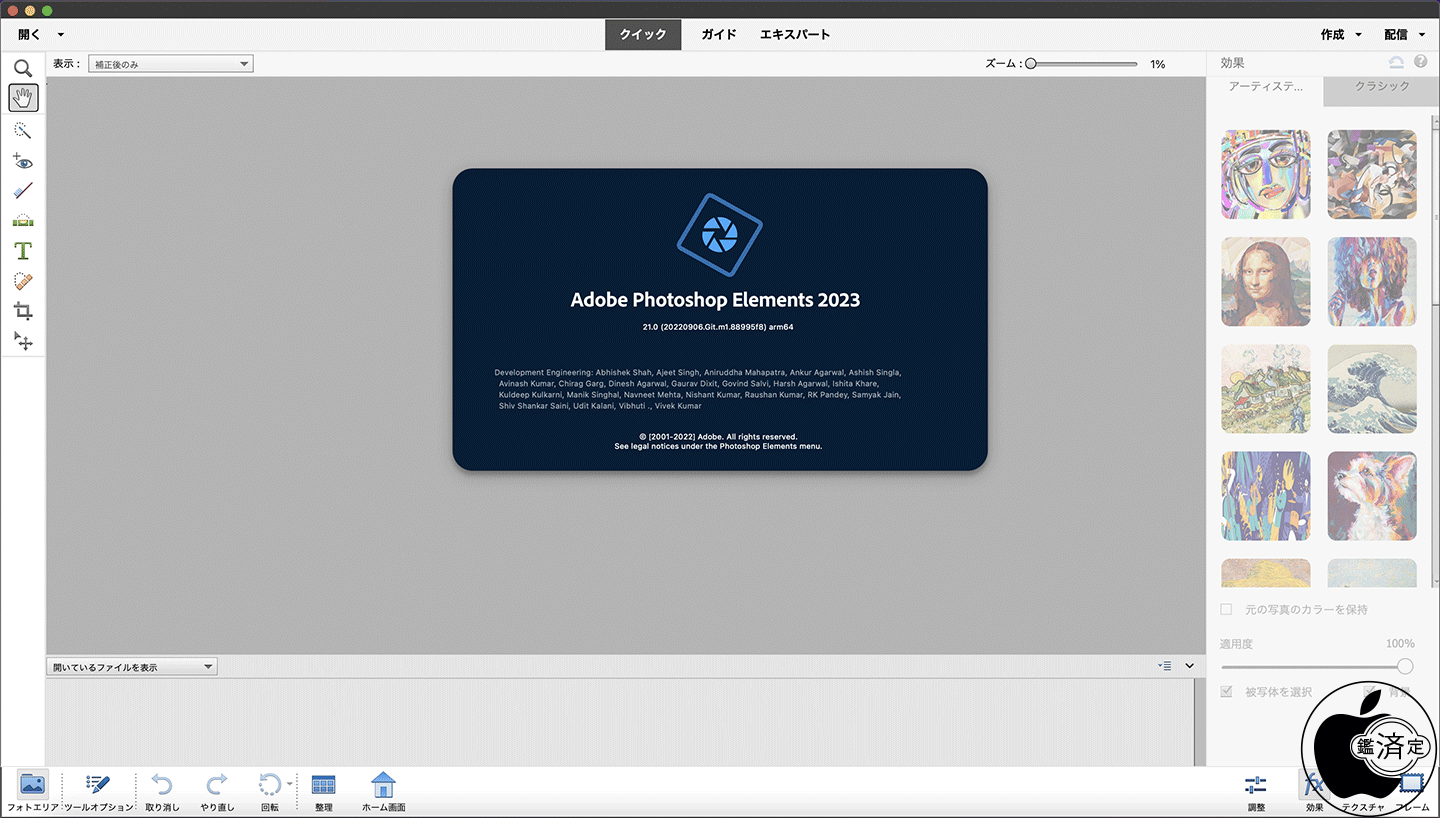Click the ズーム zoom slider handle
This screenshot has width=1440, height=818.
tap(1030, 64)
